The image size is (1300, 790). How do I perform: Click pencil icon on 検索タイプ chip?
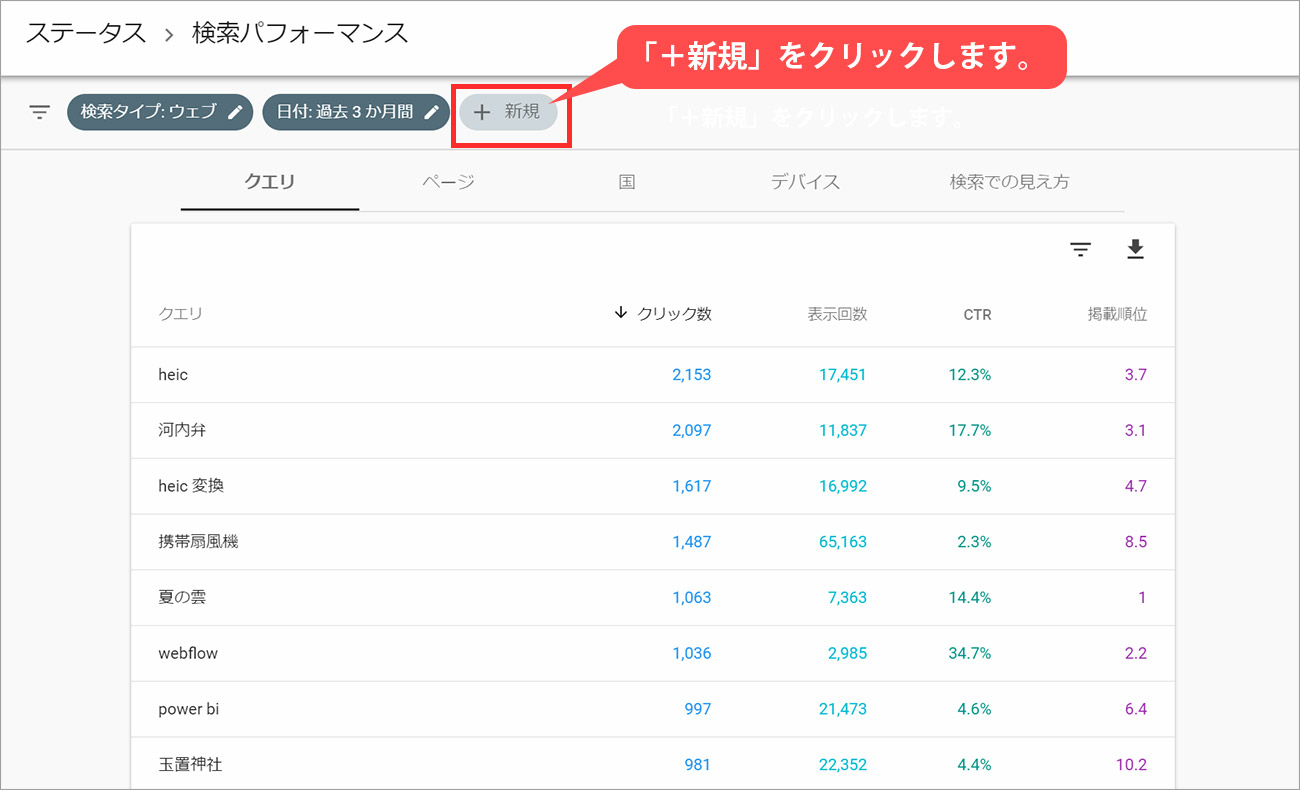click(235, 112)
